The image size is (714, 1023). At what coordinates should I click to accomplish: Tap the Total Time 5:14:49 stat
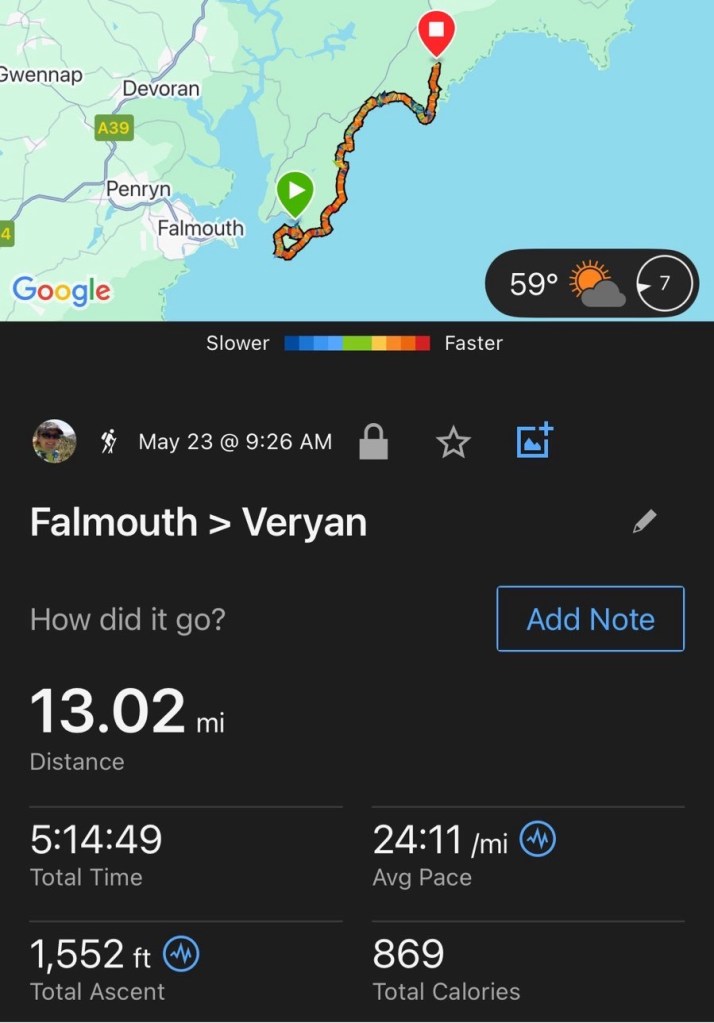point(96,841)
